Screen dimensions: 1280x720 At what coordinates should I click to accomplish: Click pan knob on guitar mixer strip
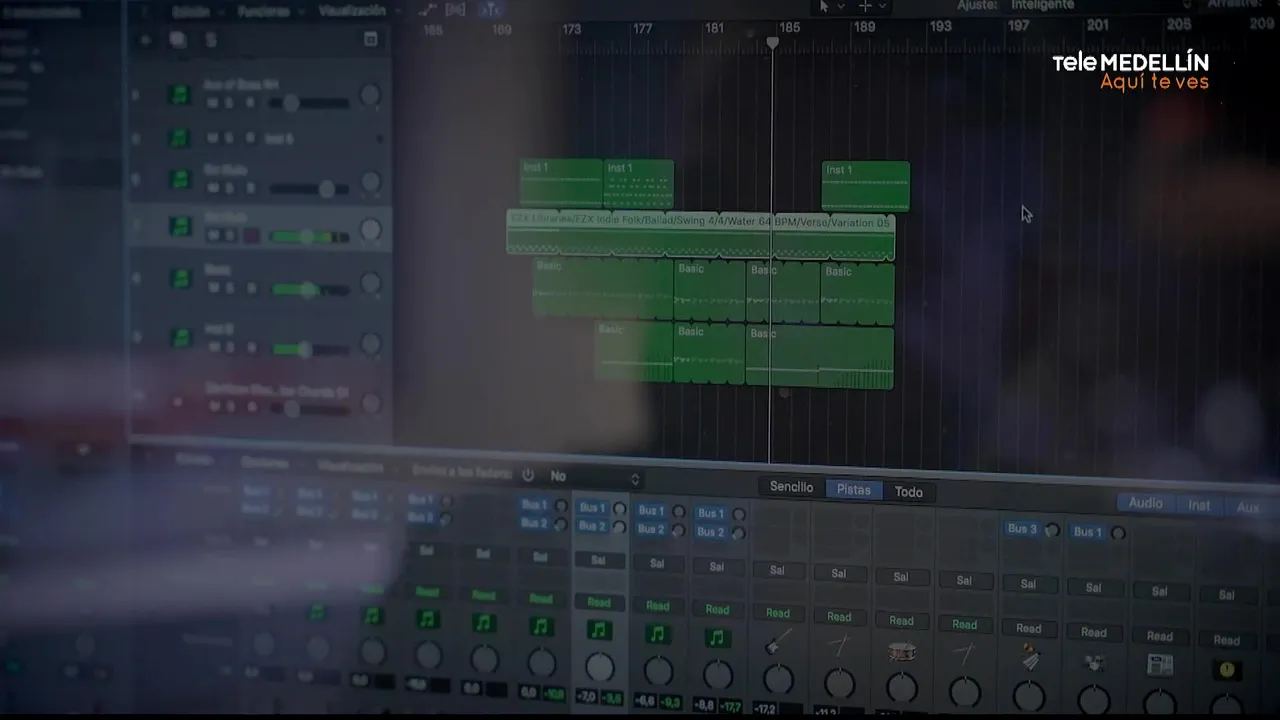click(x=778, y=680)
